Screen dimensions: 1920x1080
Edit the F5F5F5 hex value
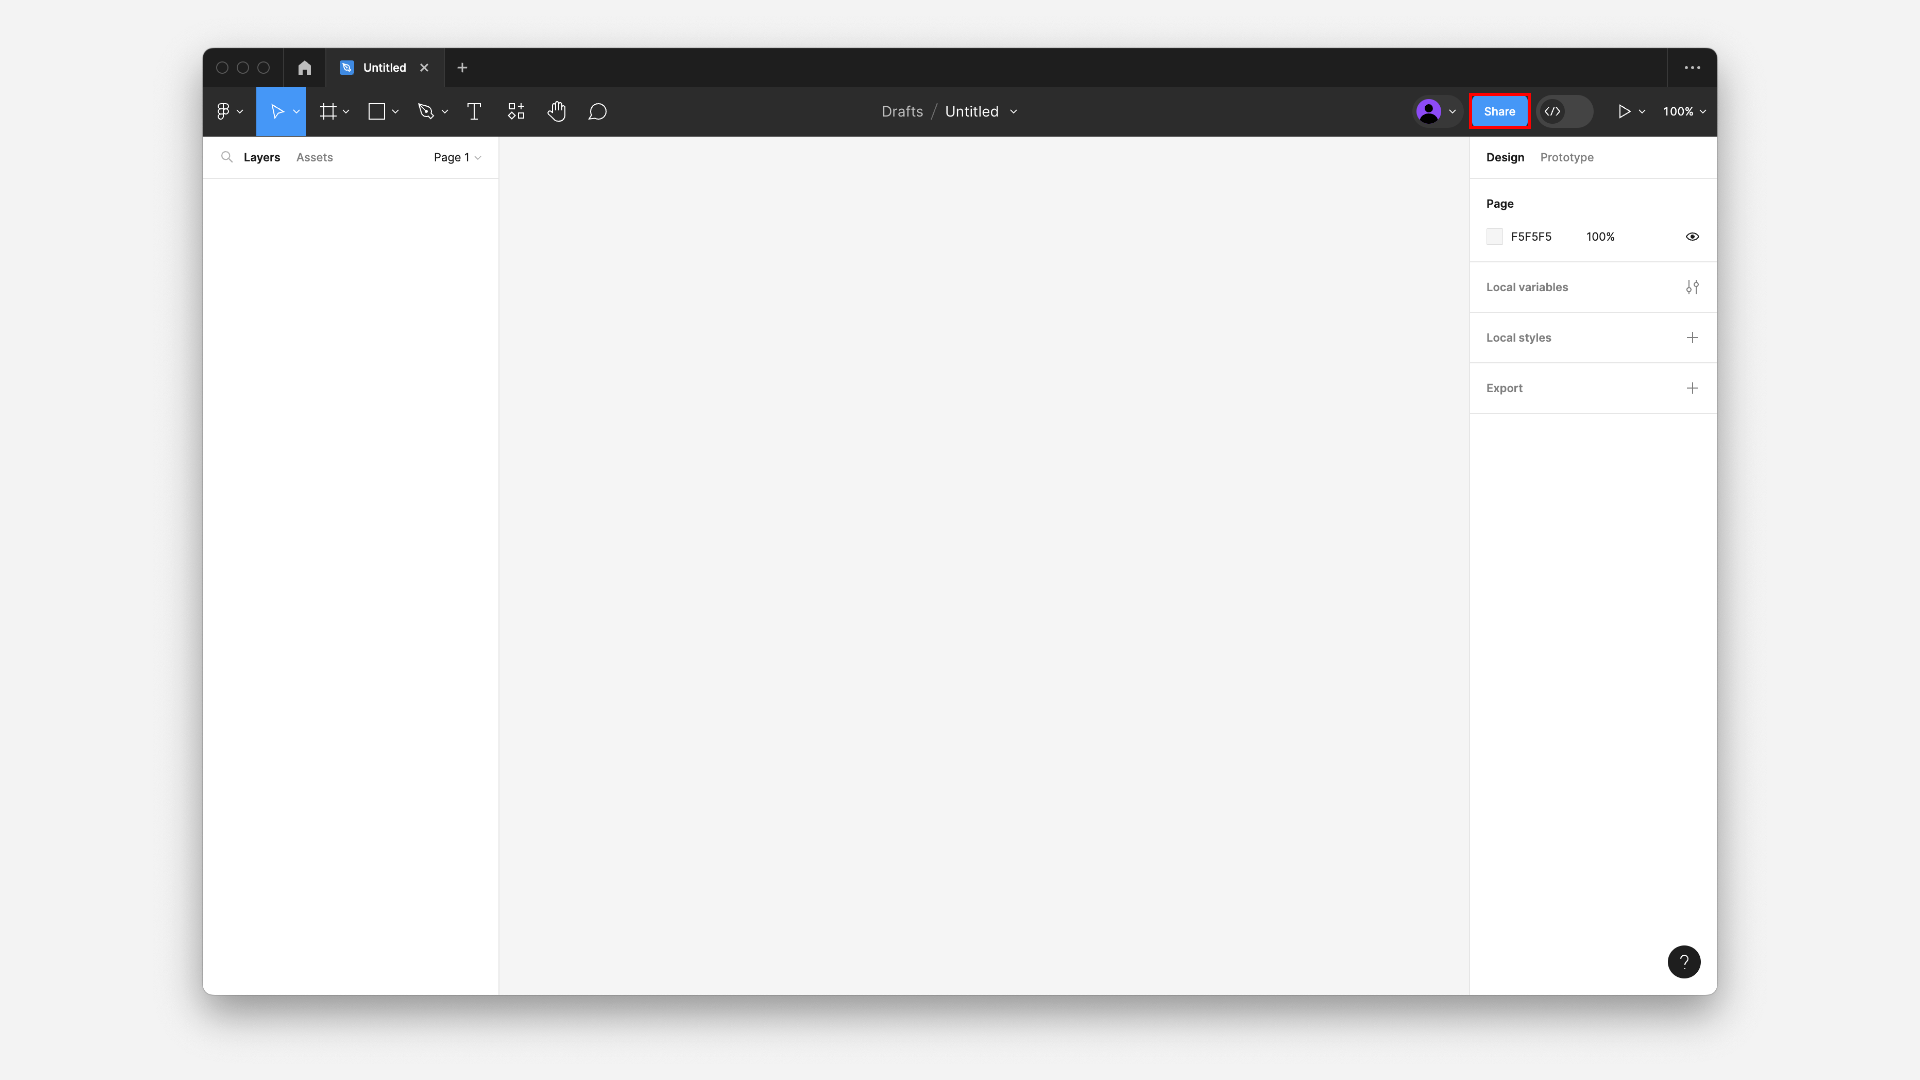[1531, 237]
